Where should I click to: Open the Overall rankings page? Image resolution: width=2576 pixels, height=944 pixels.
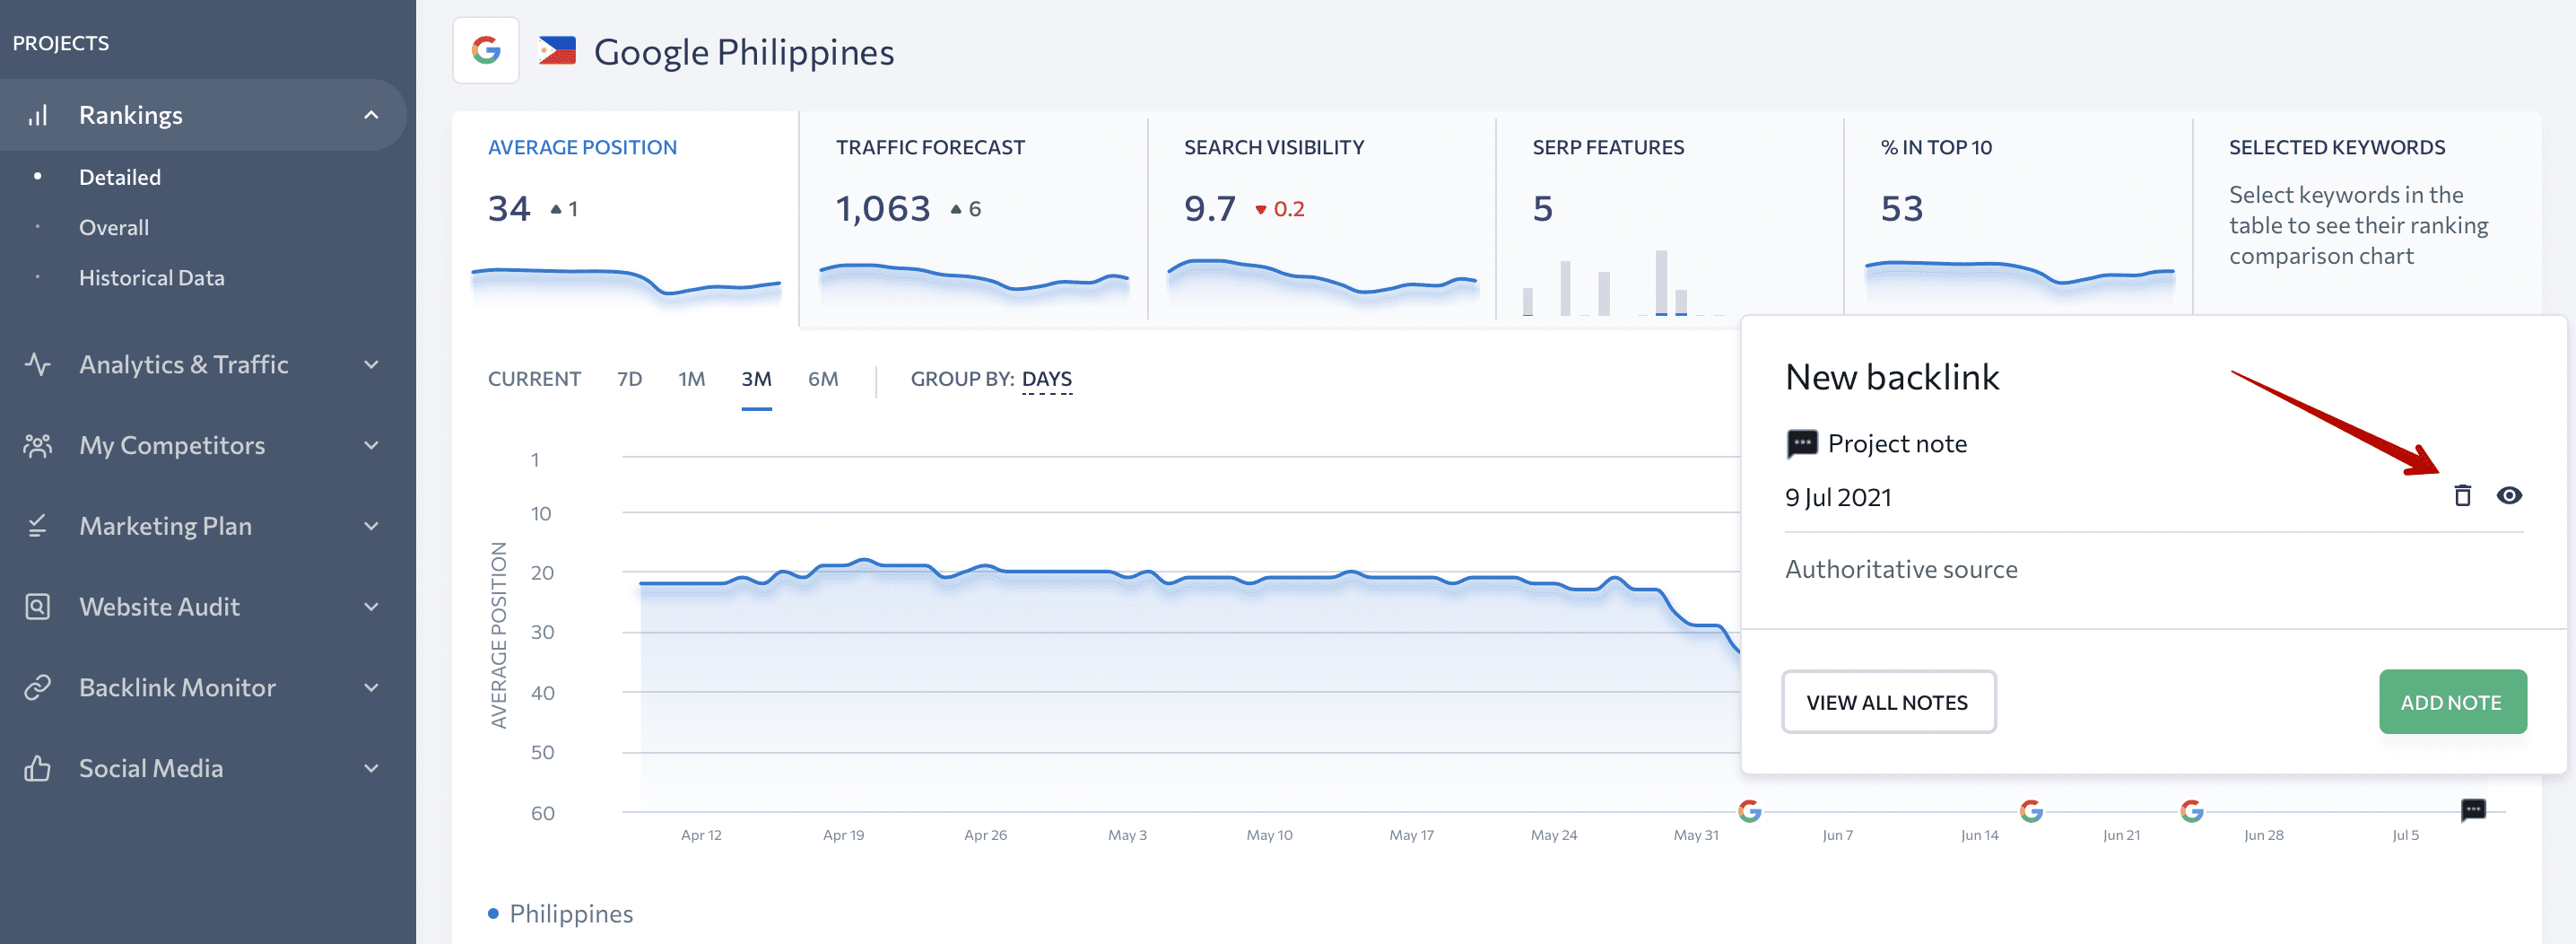114,227
